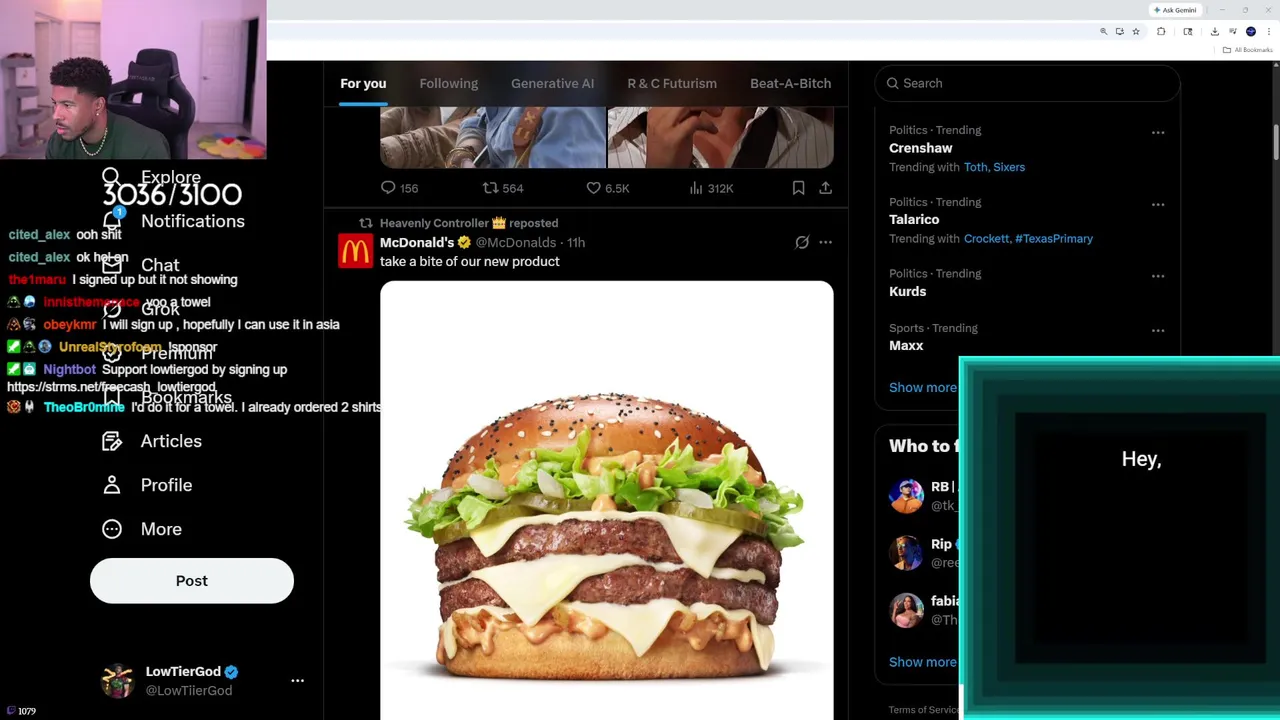Open the Sixers trending link
The image size is (1280, 720).
tap(1009, 167)
